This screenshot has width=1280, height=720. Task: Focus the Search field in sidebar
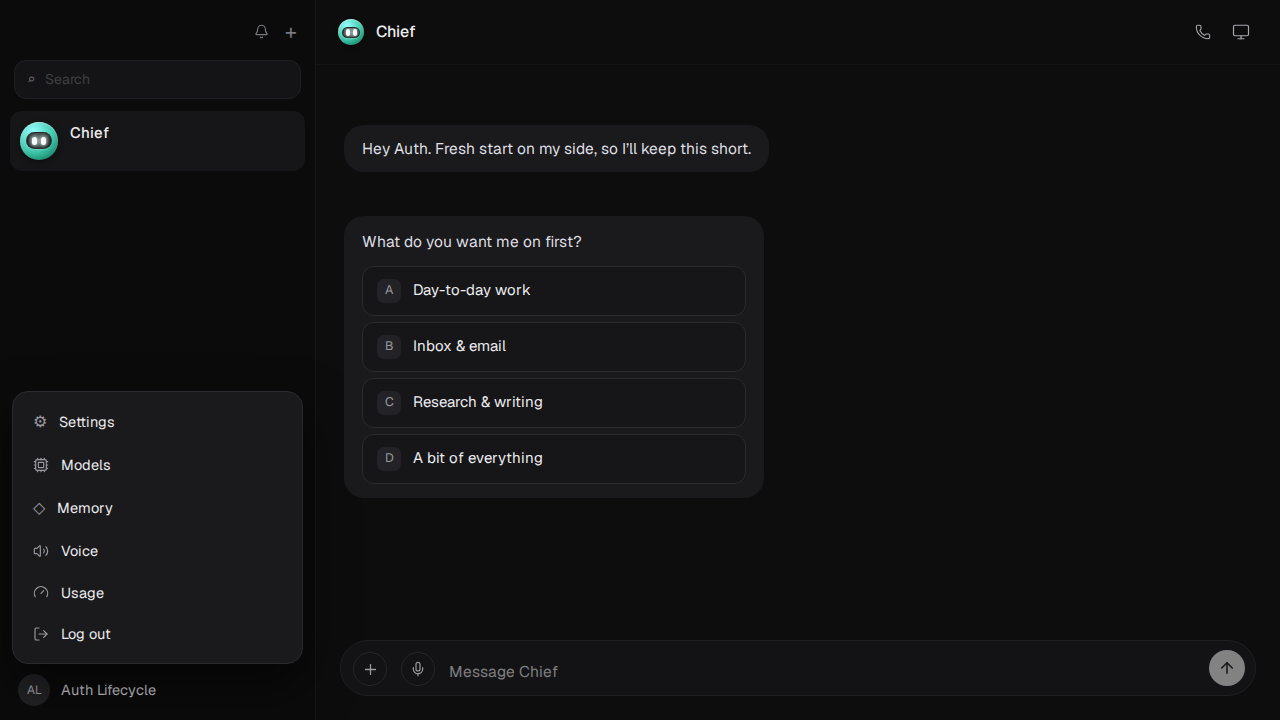click(157, 79)
